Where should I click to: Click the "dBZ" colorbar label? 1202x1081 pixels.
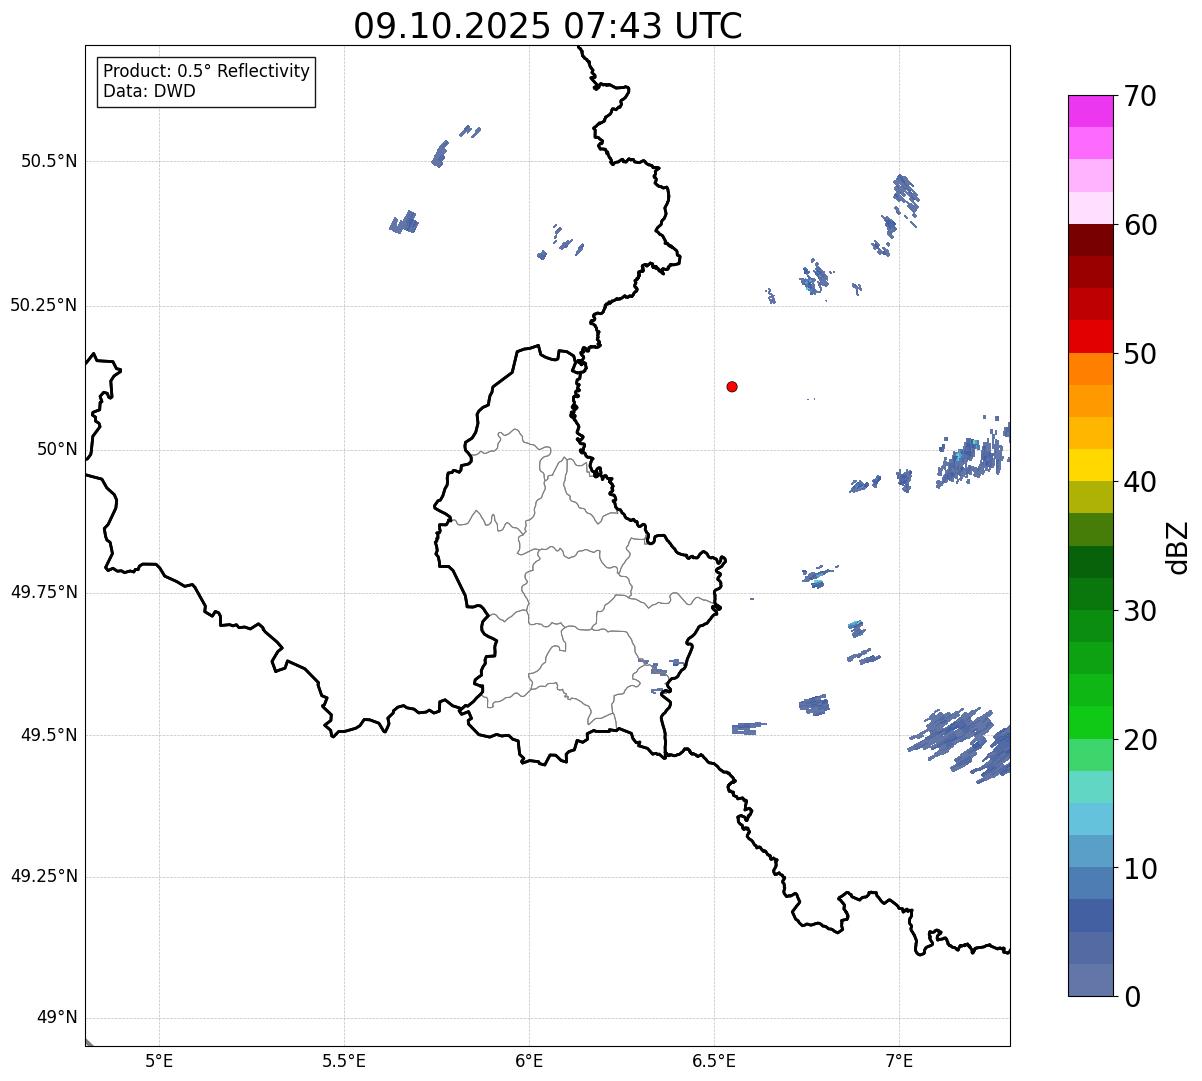click(x=1179, y=547)
